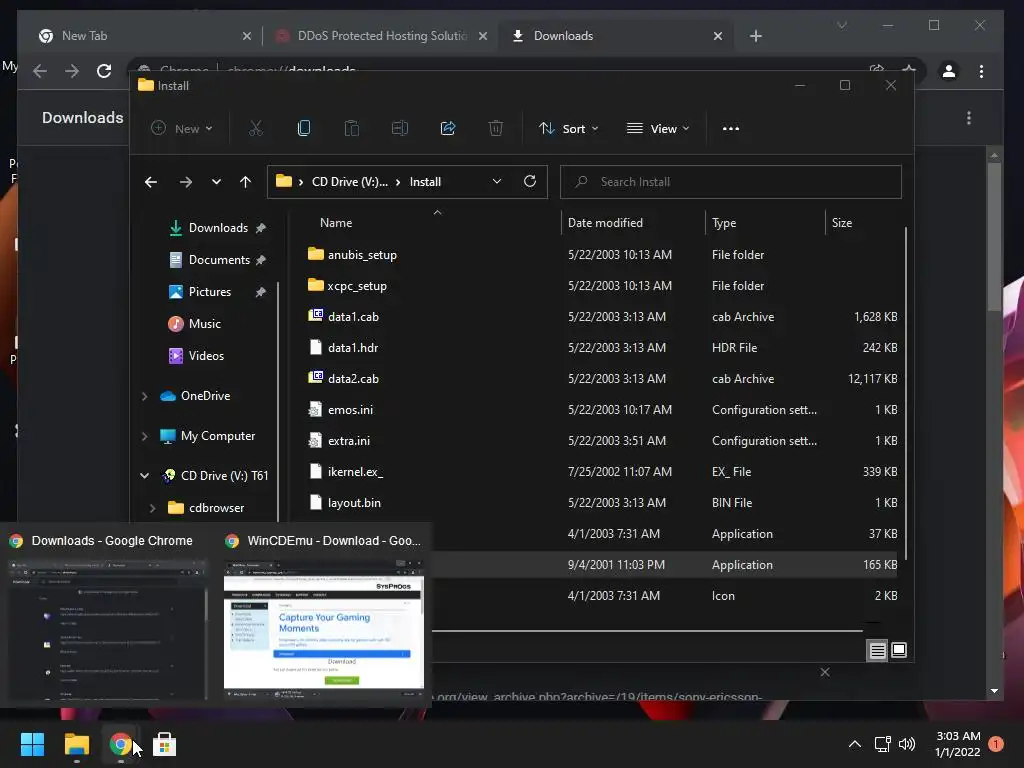Viewport: 1024px width, 768px height.
Task: Go back in the Install Explorer window
Action: point(151,182)
